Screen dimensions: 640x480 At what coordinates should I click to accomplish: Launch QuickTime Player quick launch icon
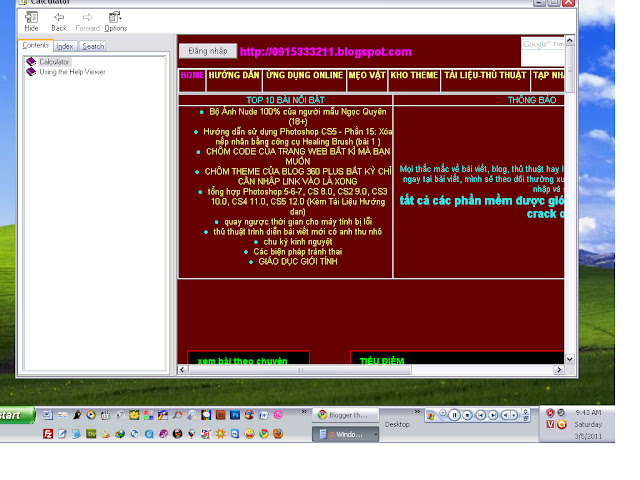click(149, 434)
